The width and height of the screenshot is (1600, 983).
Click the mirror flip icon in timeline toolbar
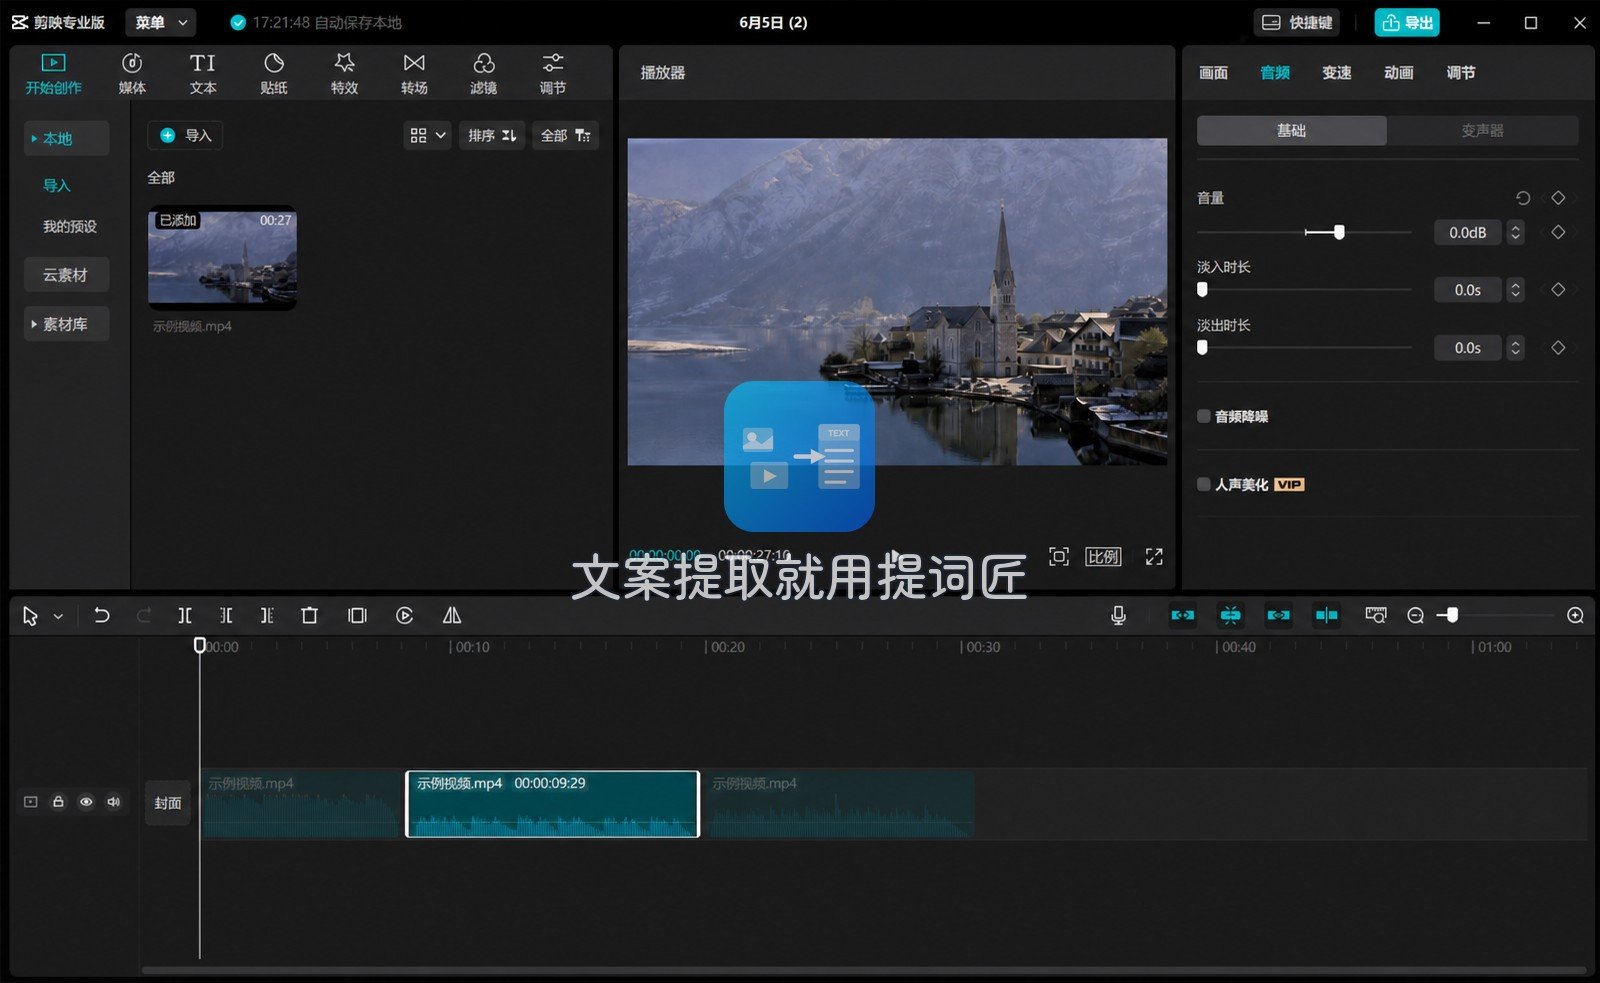(x=452, y=616)
